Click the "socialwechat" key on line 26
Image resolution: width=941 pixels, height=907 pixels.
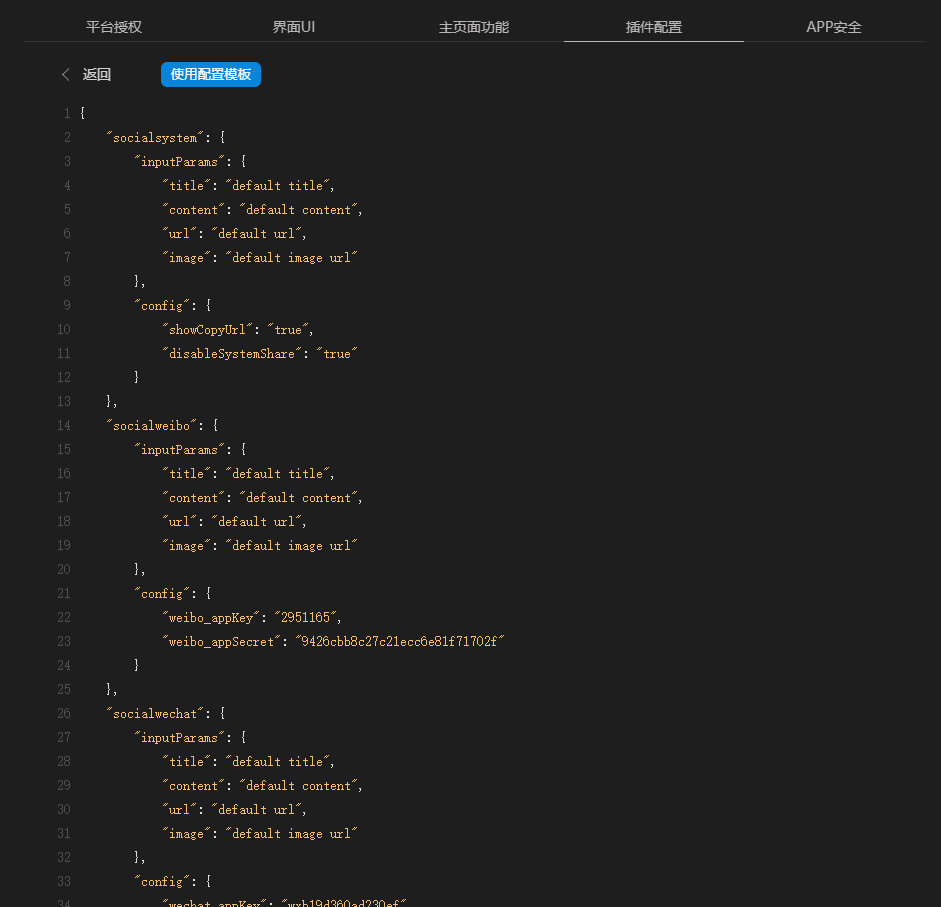click(x=155, y=714)
